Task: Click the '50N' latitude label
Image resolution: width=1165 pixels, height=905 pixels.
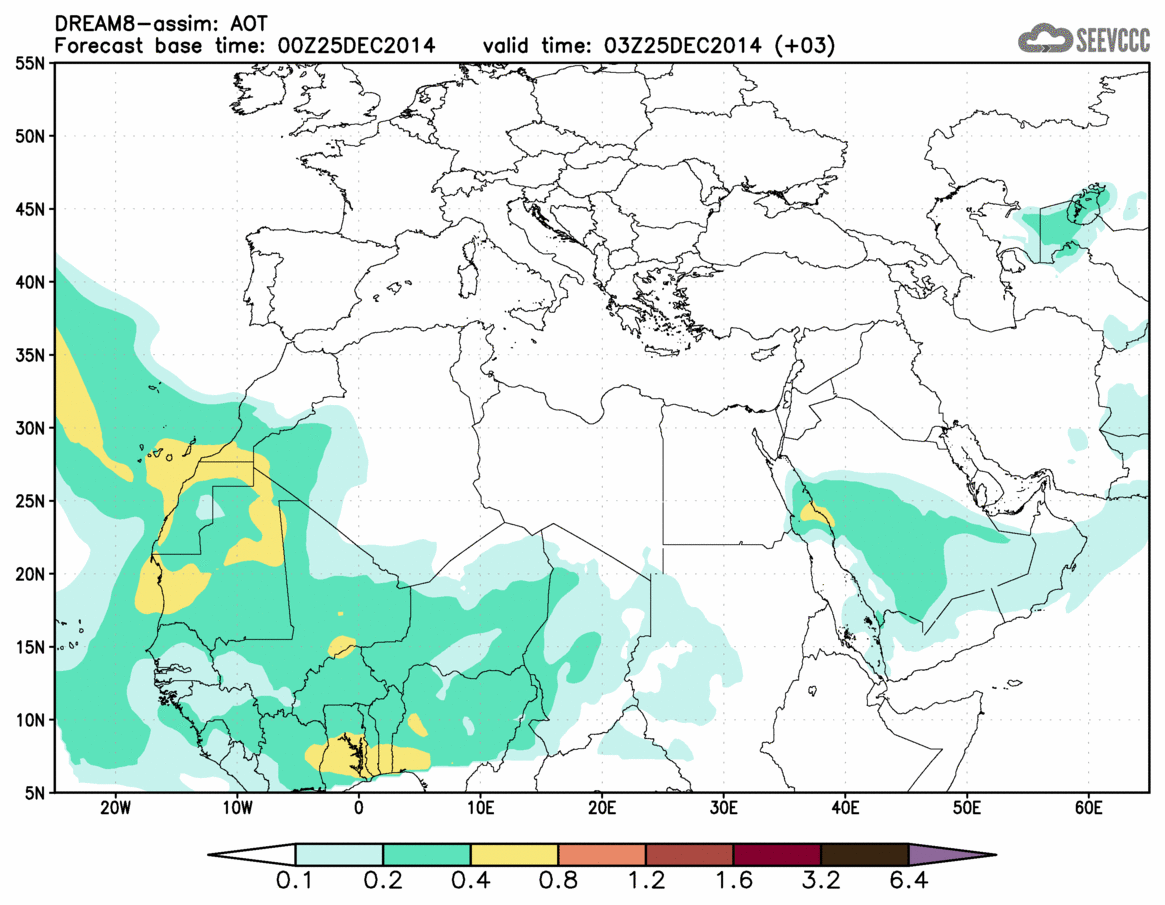Action: point(30,137)
